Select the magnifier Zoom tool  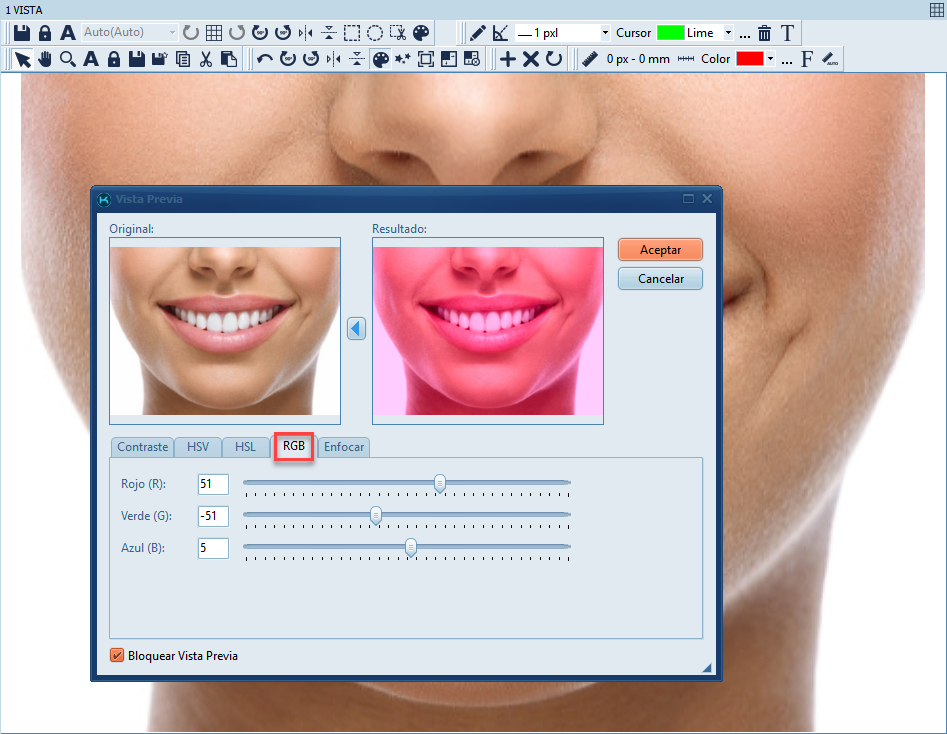[x=67, y=59]
